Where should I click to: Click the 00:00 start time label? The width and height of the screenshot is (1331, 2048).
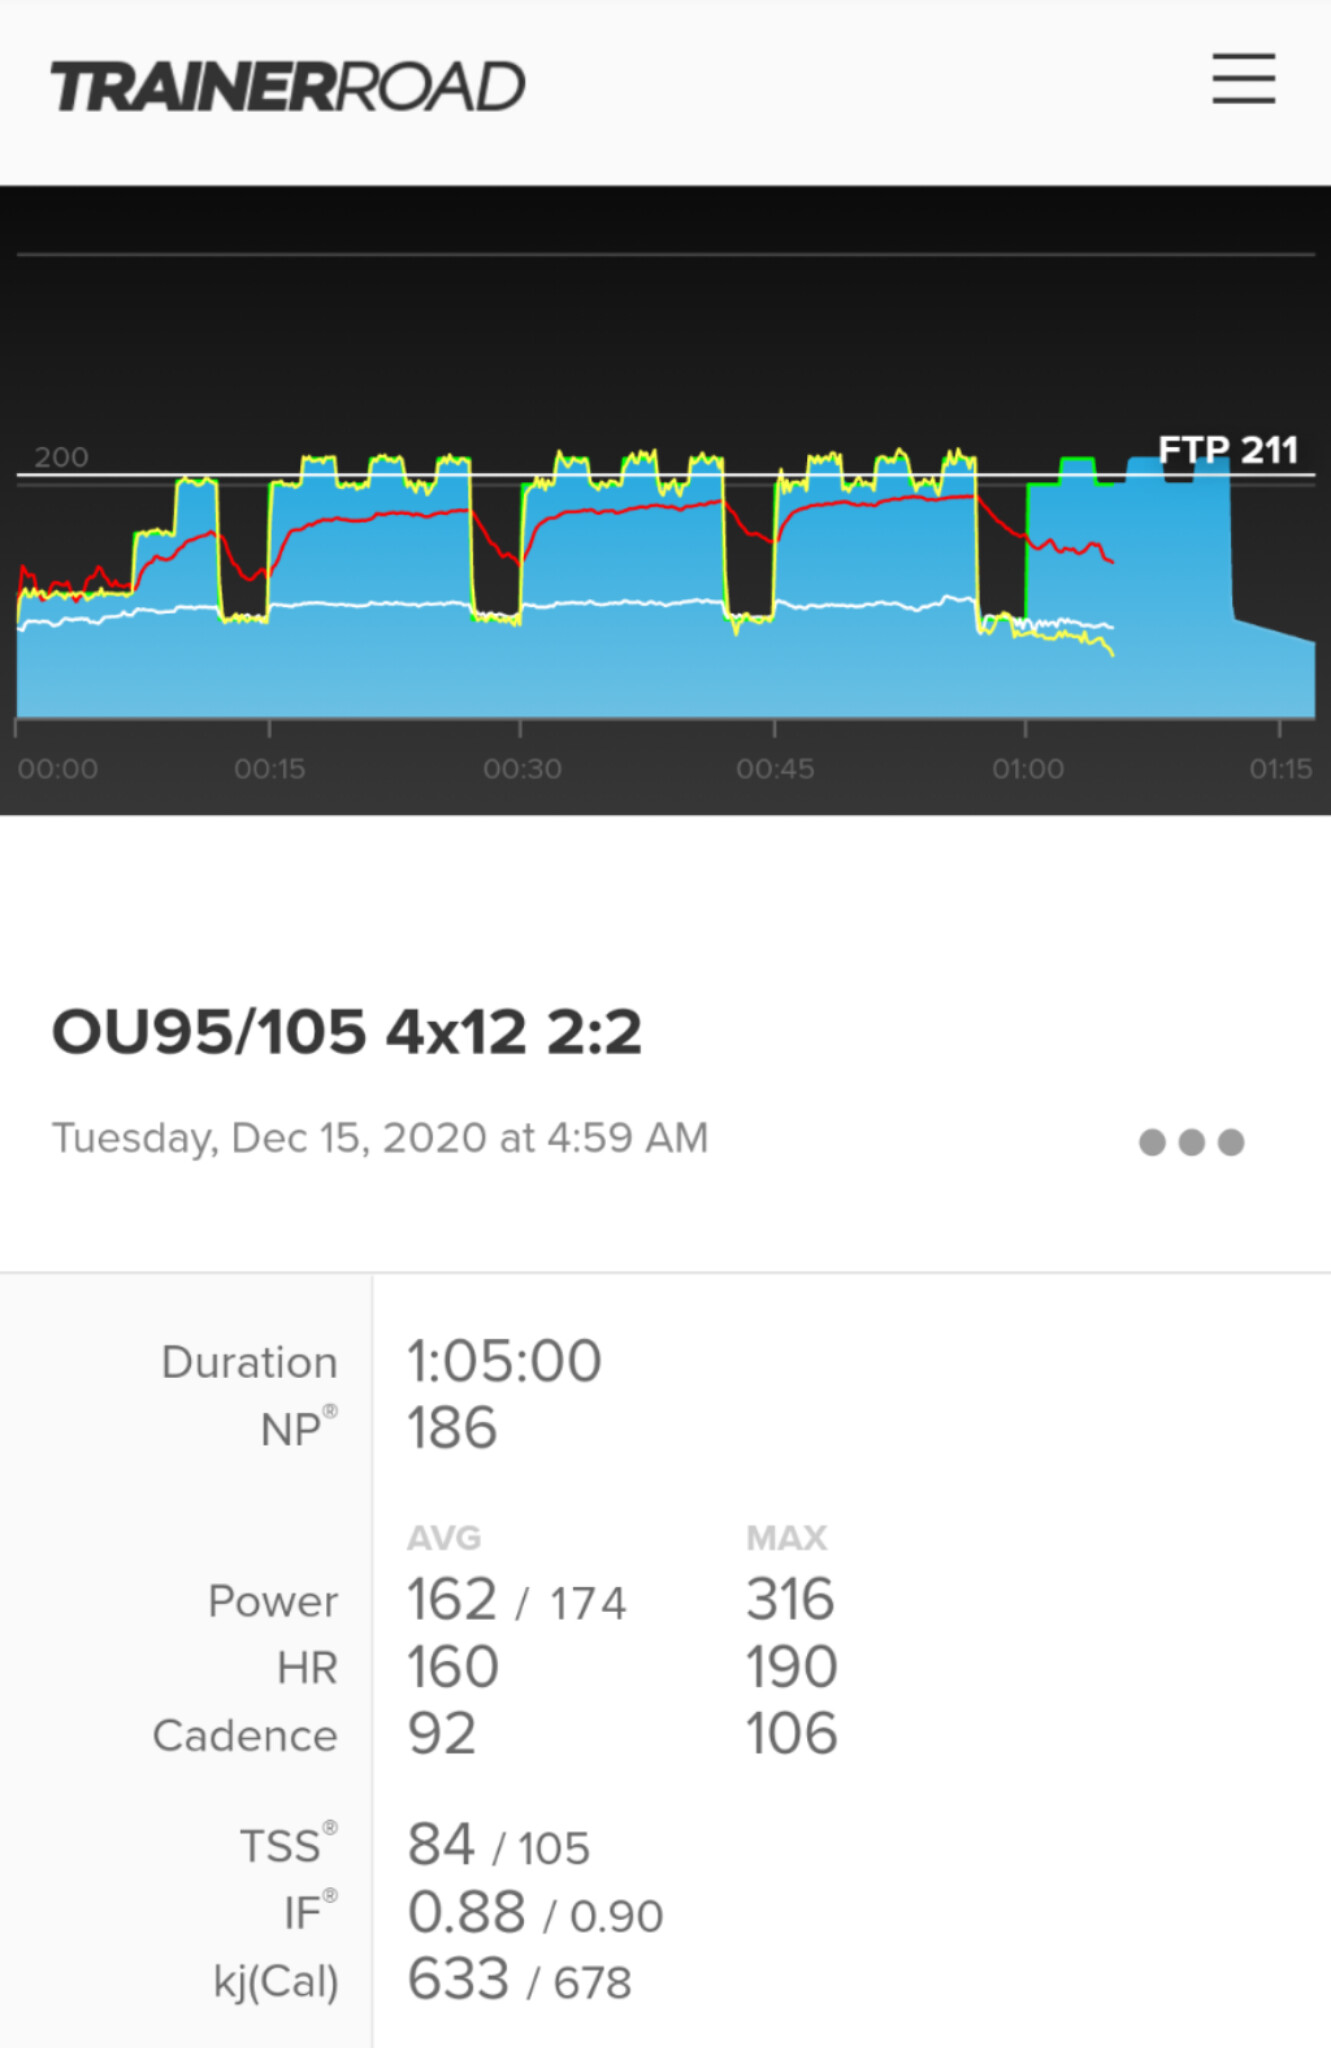coord(58,769)
